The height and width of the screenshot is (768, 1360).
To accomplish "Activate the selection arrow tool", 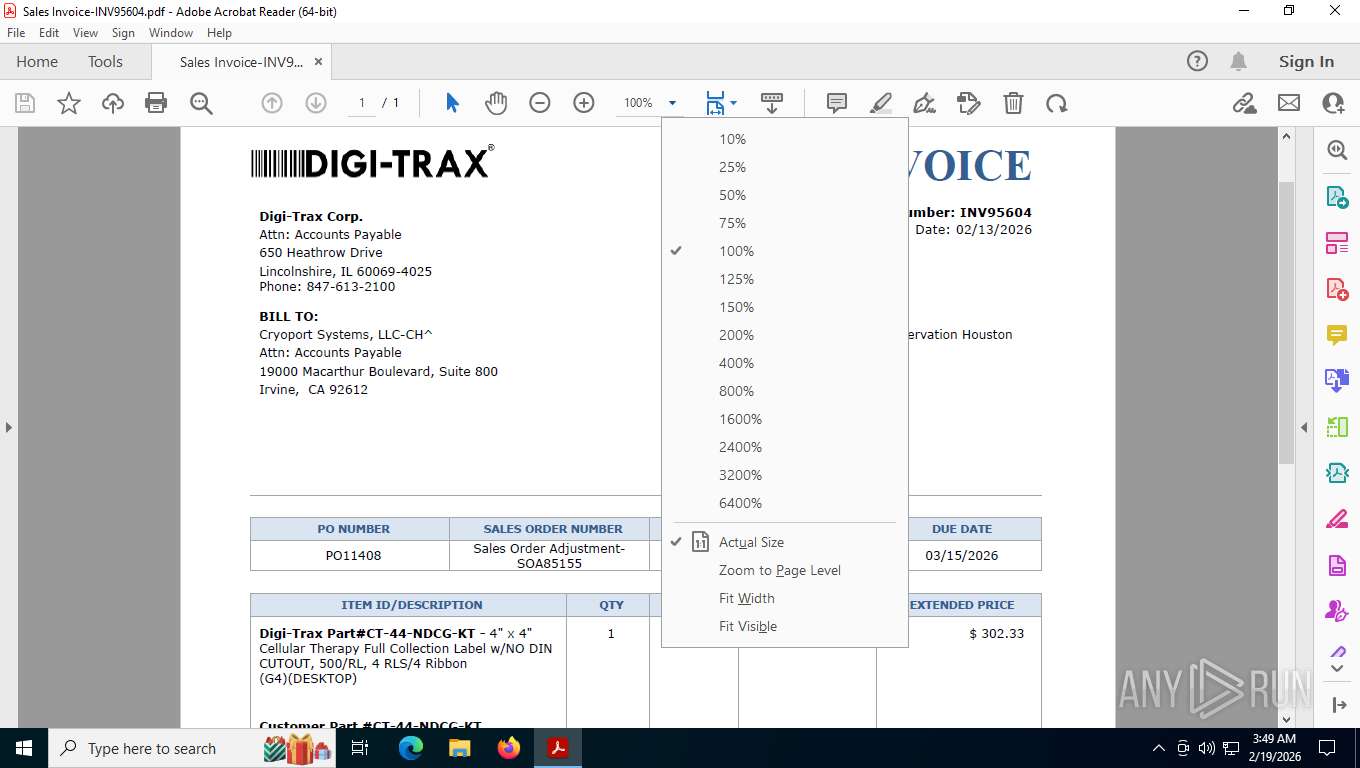I will [452, 103].
